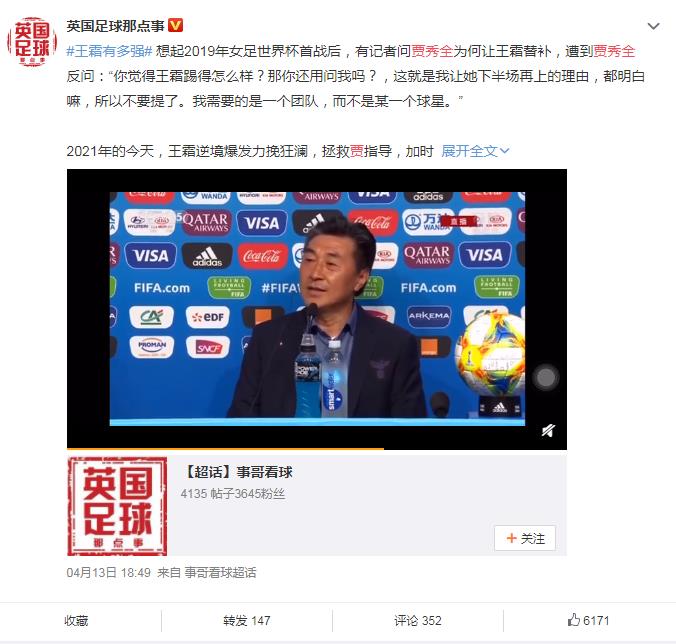The height and width of the screenshot is (644, 676).
Task: Like the post via thumbs-up icon
Action: 573,620
